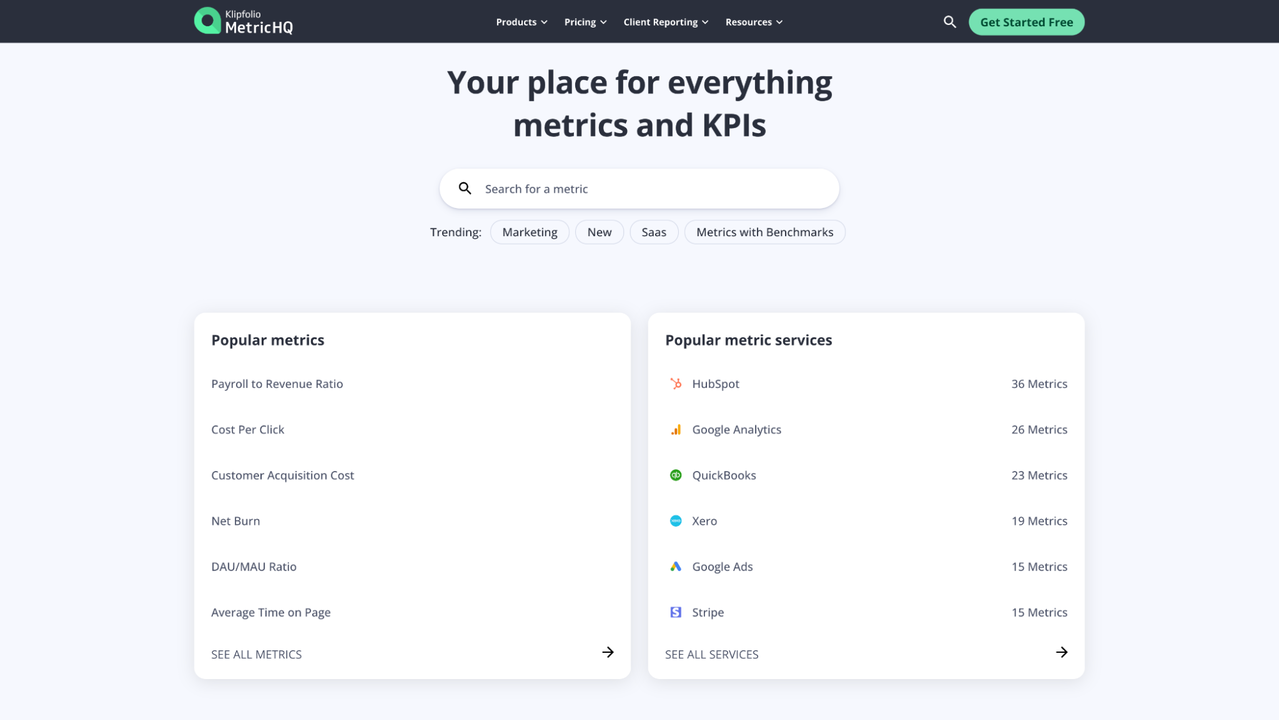1279x720 pixels.
Task: Open the Xero service name
Action: click(x=705, y=521)
